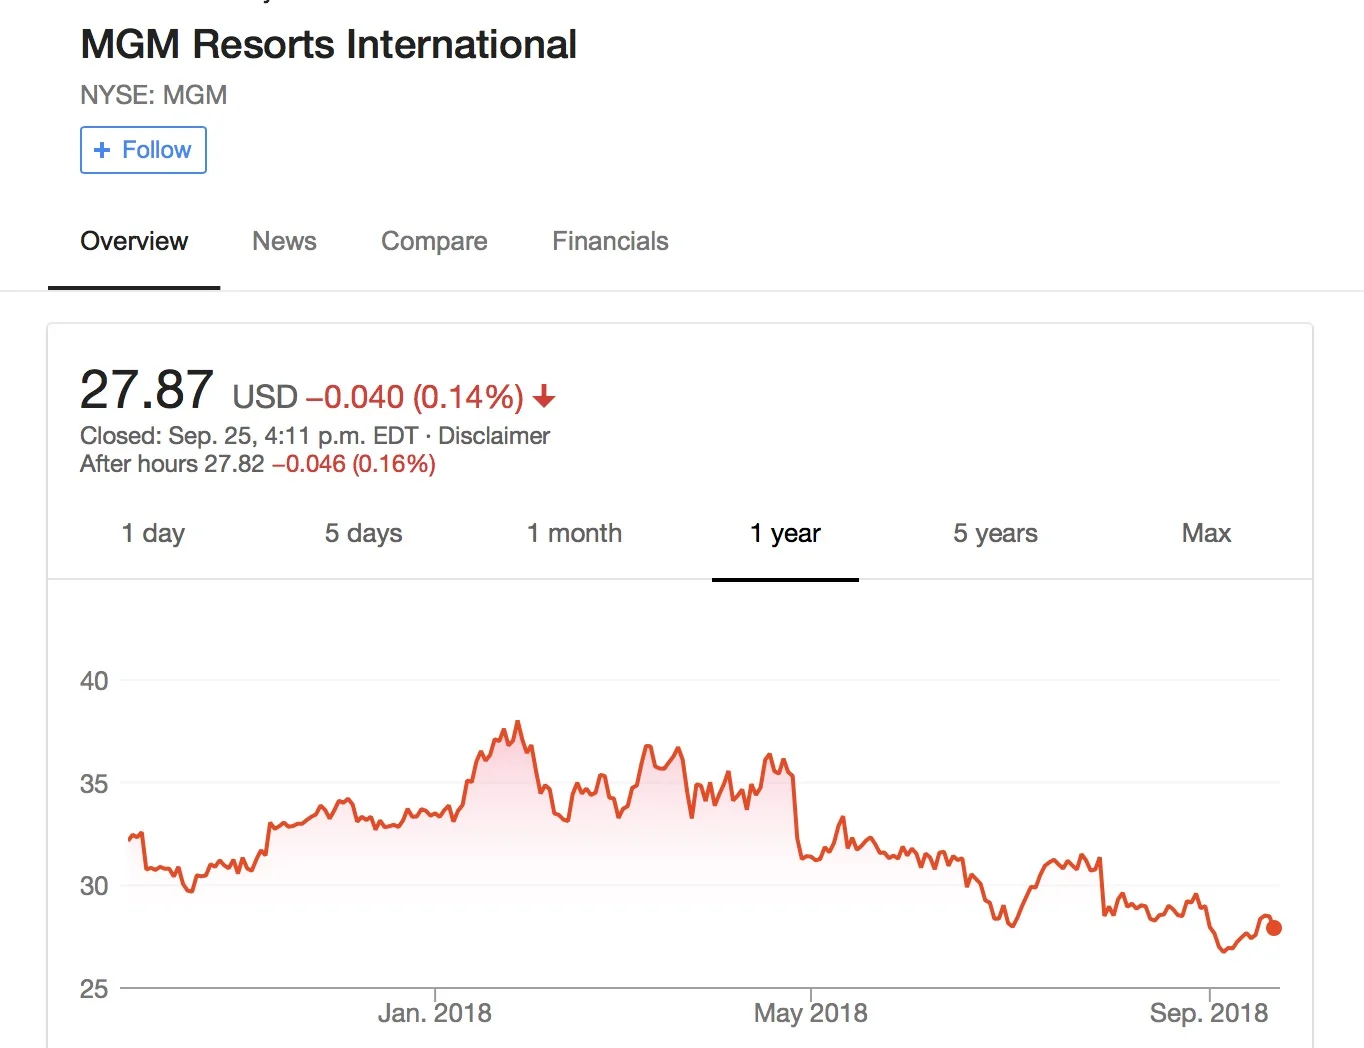Click the Jan. 2018 axis label
The image size is (1364, 1048).
(434, 1013)
